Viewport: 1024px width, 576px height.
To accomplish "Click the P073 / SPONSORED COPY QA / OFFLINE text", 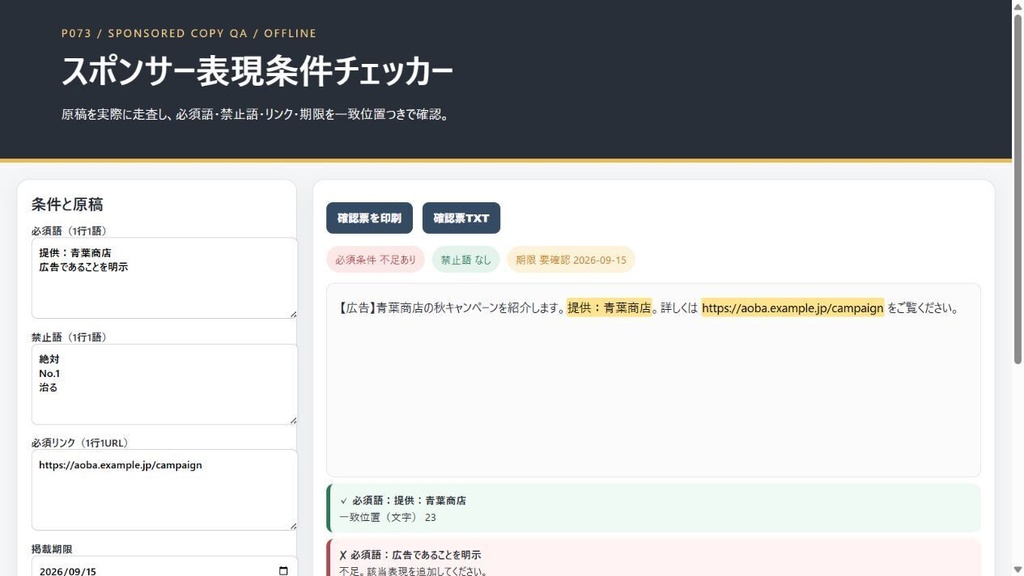I will point(189,33).
